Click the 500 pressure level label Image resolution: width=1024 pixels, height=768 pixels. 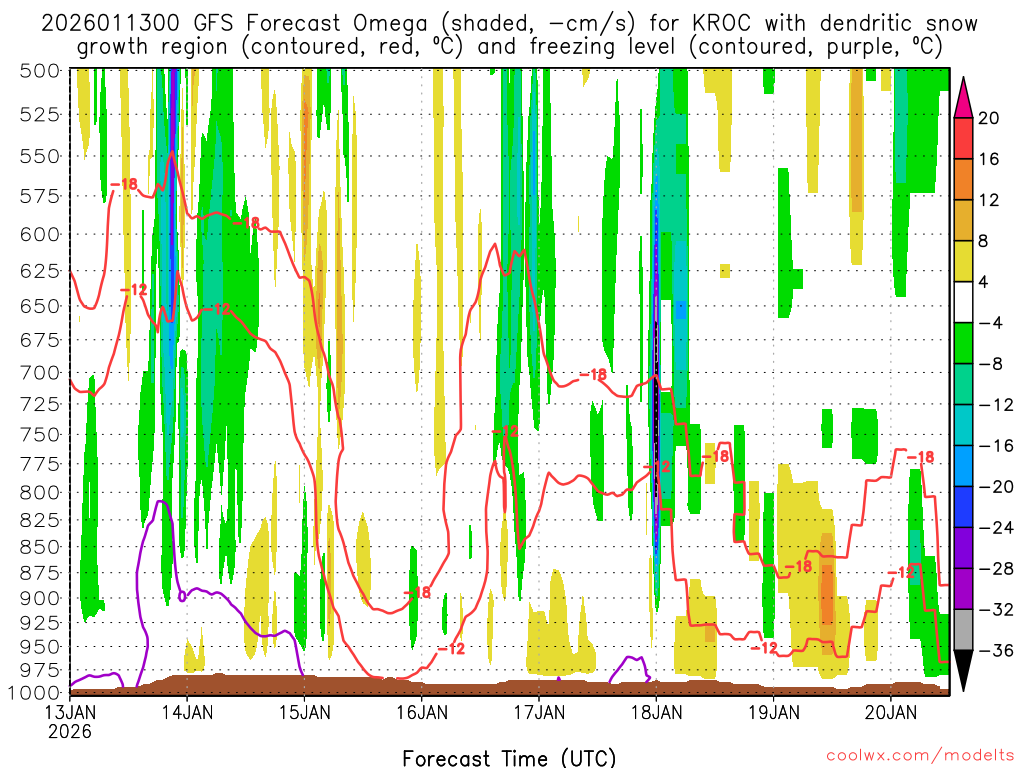pyautogui.click(x=40, y=71)
